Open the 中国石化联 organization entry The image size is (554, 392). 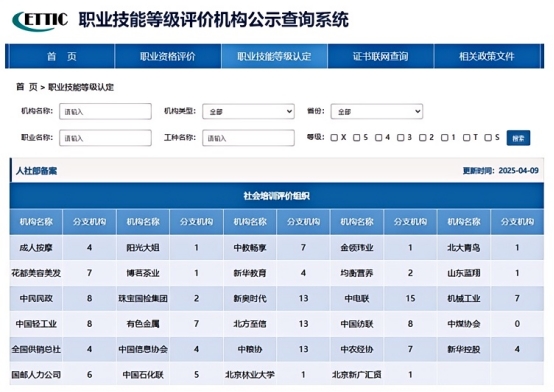click(x=143, y=375)
